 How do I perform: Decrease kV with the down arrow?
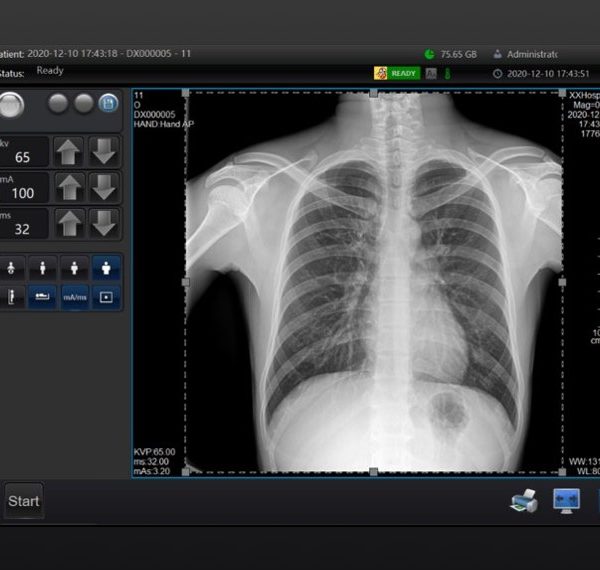[103, 152]
